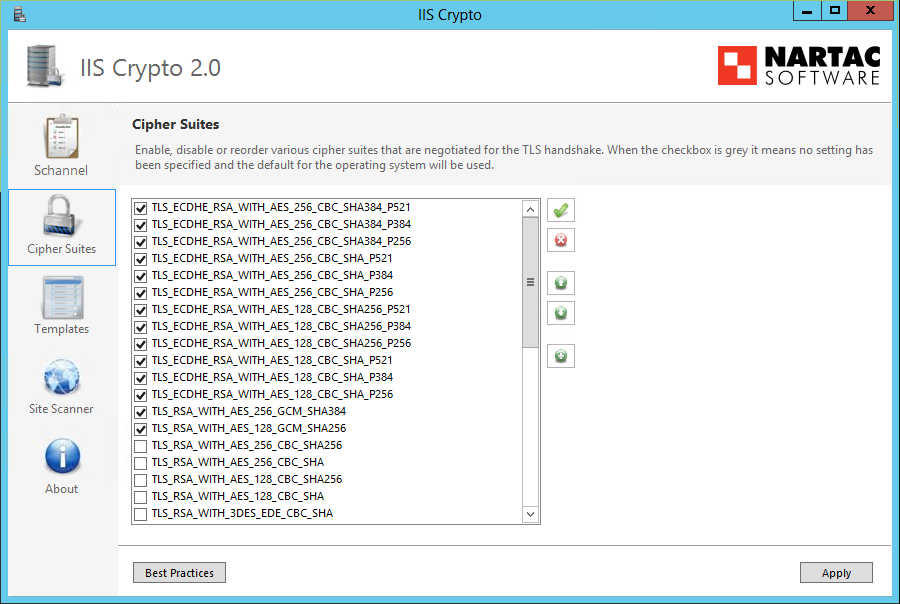Check TLS_RSA_WITH_AES_128_CBC_SHA256 box
This screenshot has width=900, height=604.
point(141,480)
